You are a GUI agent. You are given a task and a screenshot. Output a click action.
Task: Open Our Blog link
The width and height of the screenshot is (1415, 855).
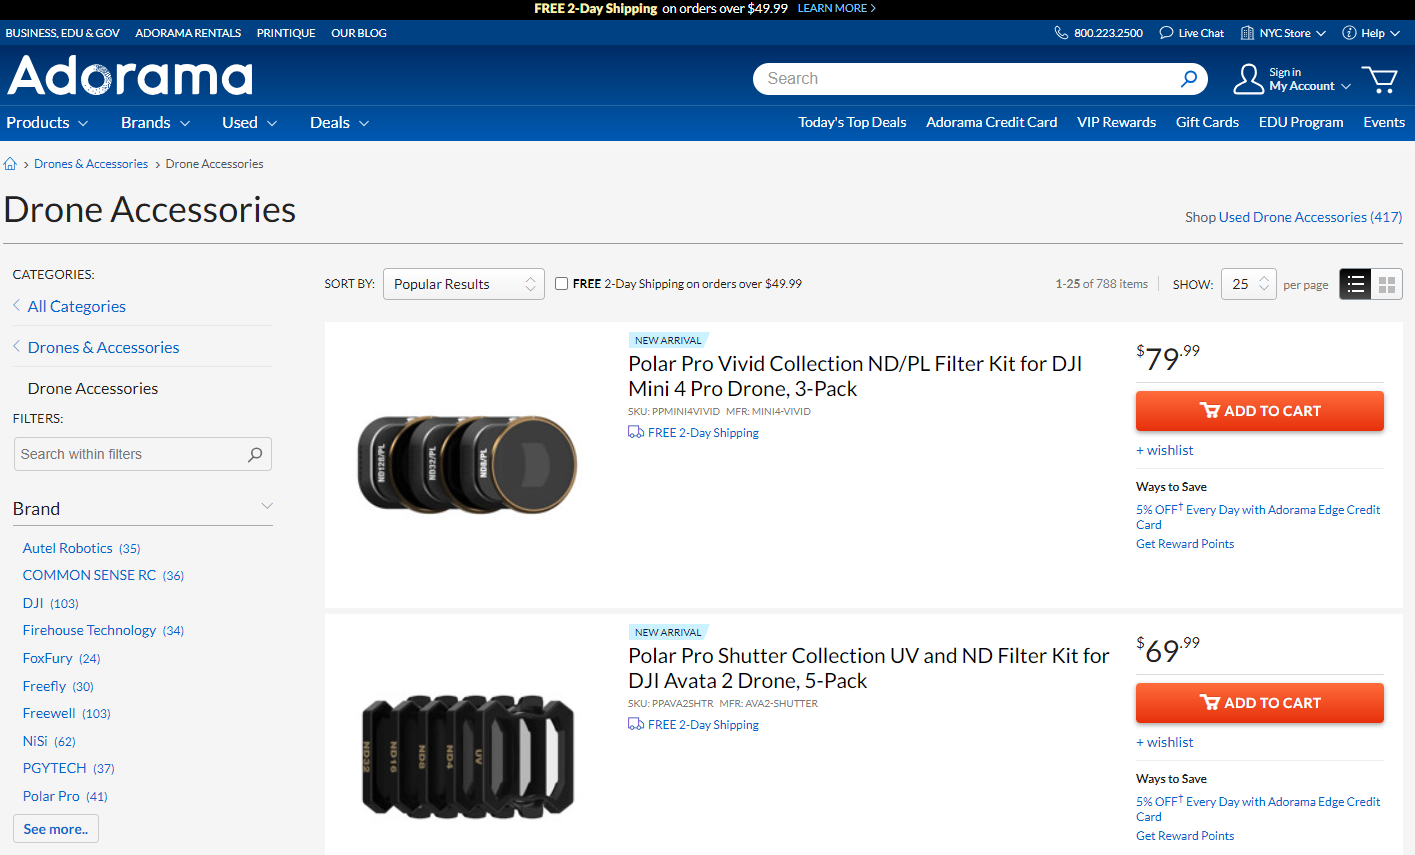click(x=359, y=33)
